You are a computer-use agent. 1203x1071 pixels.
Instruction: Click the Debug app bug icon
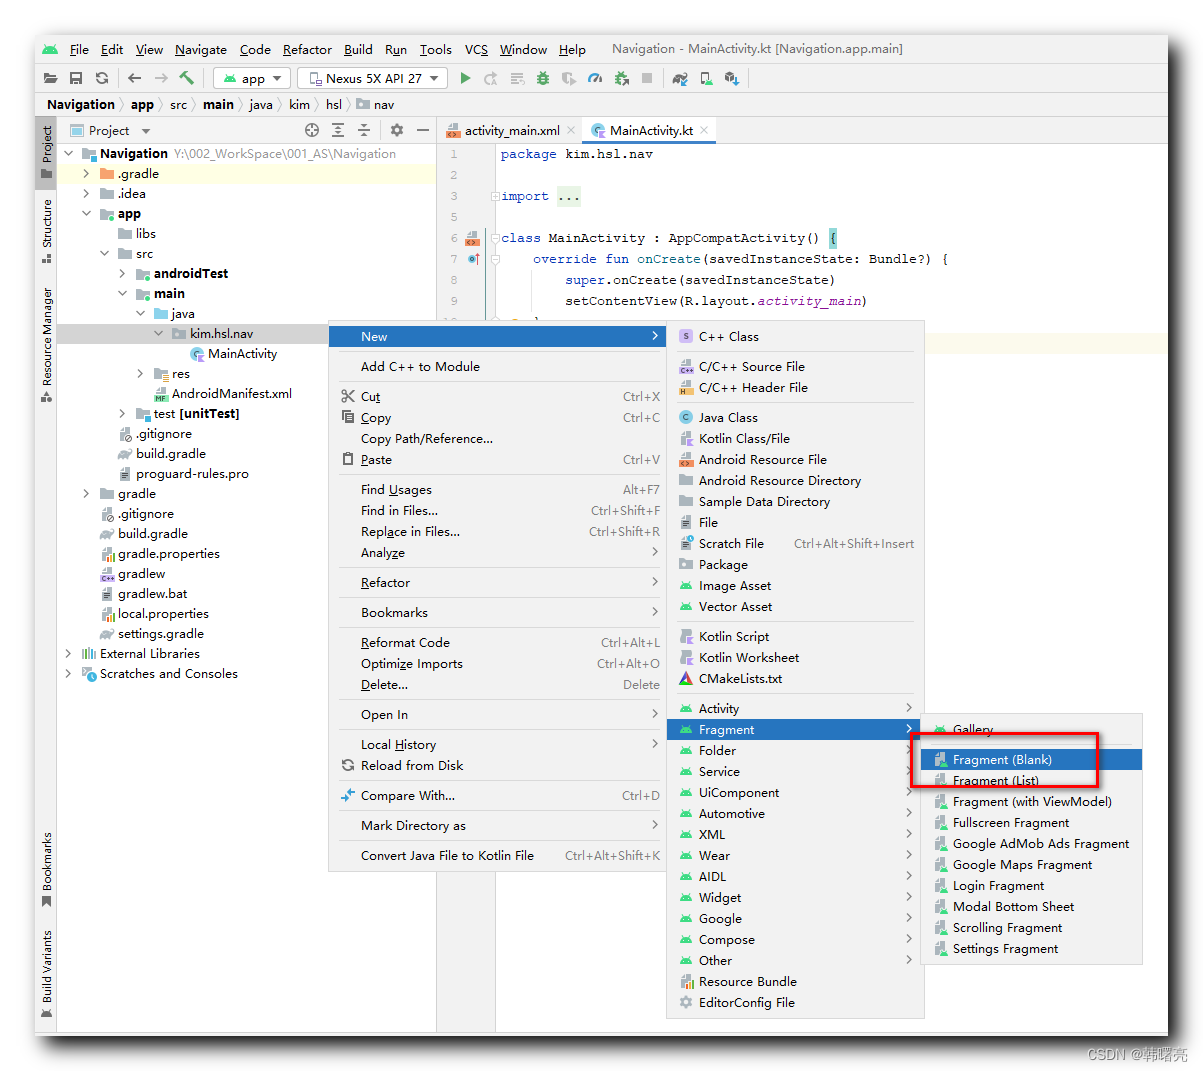click(x=543, y=78)
